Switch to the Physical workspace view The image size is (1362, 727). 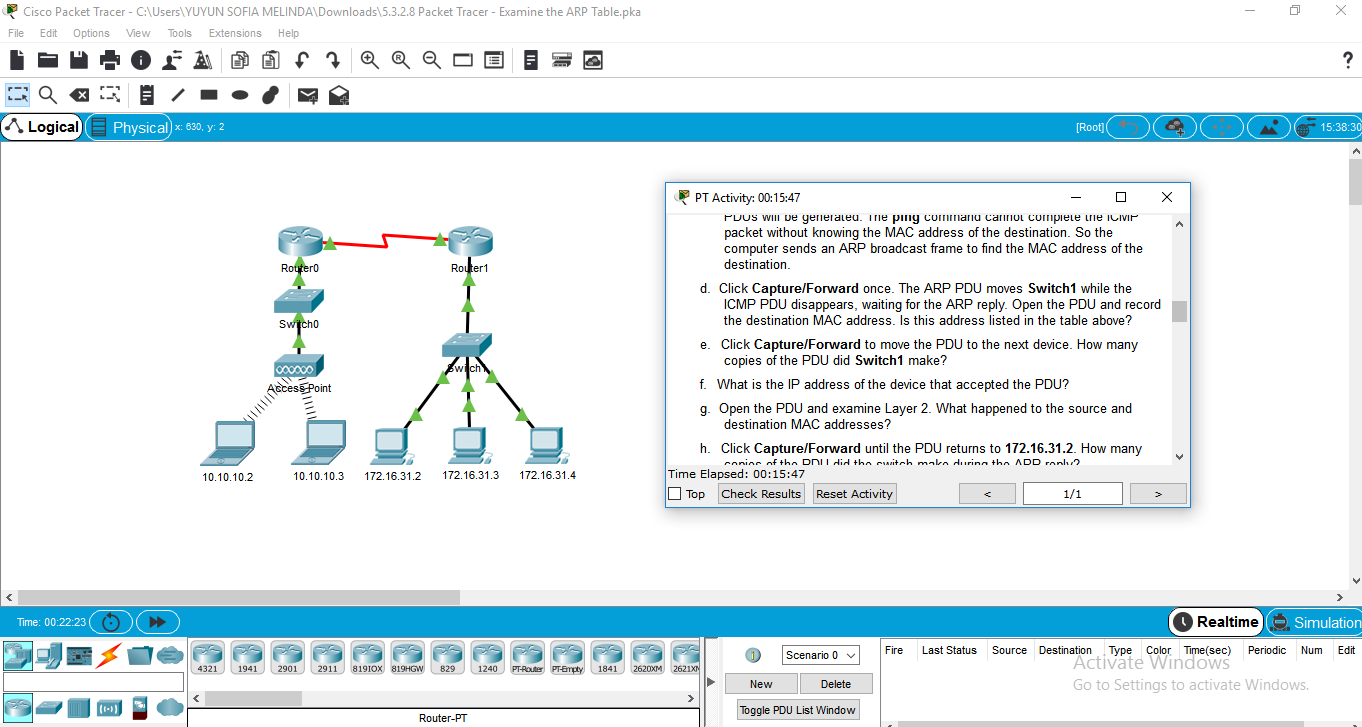128,126
